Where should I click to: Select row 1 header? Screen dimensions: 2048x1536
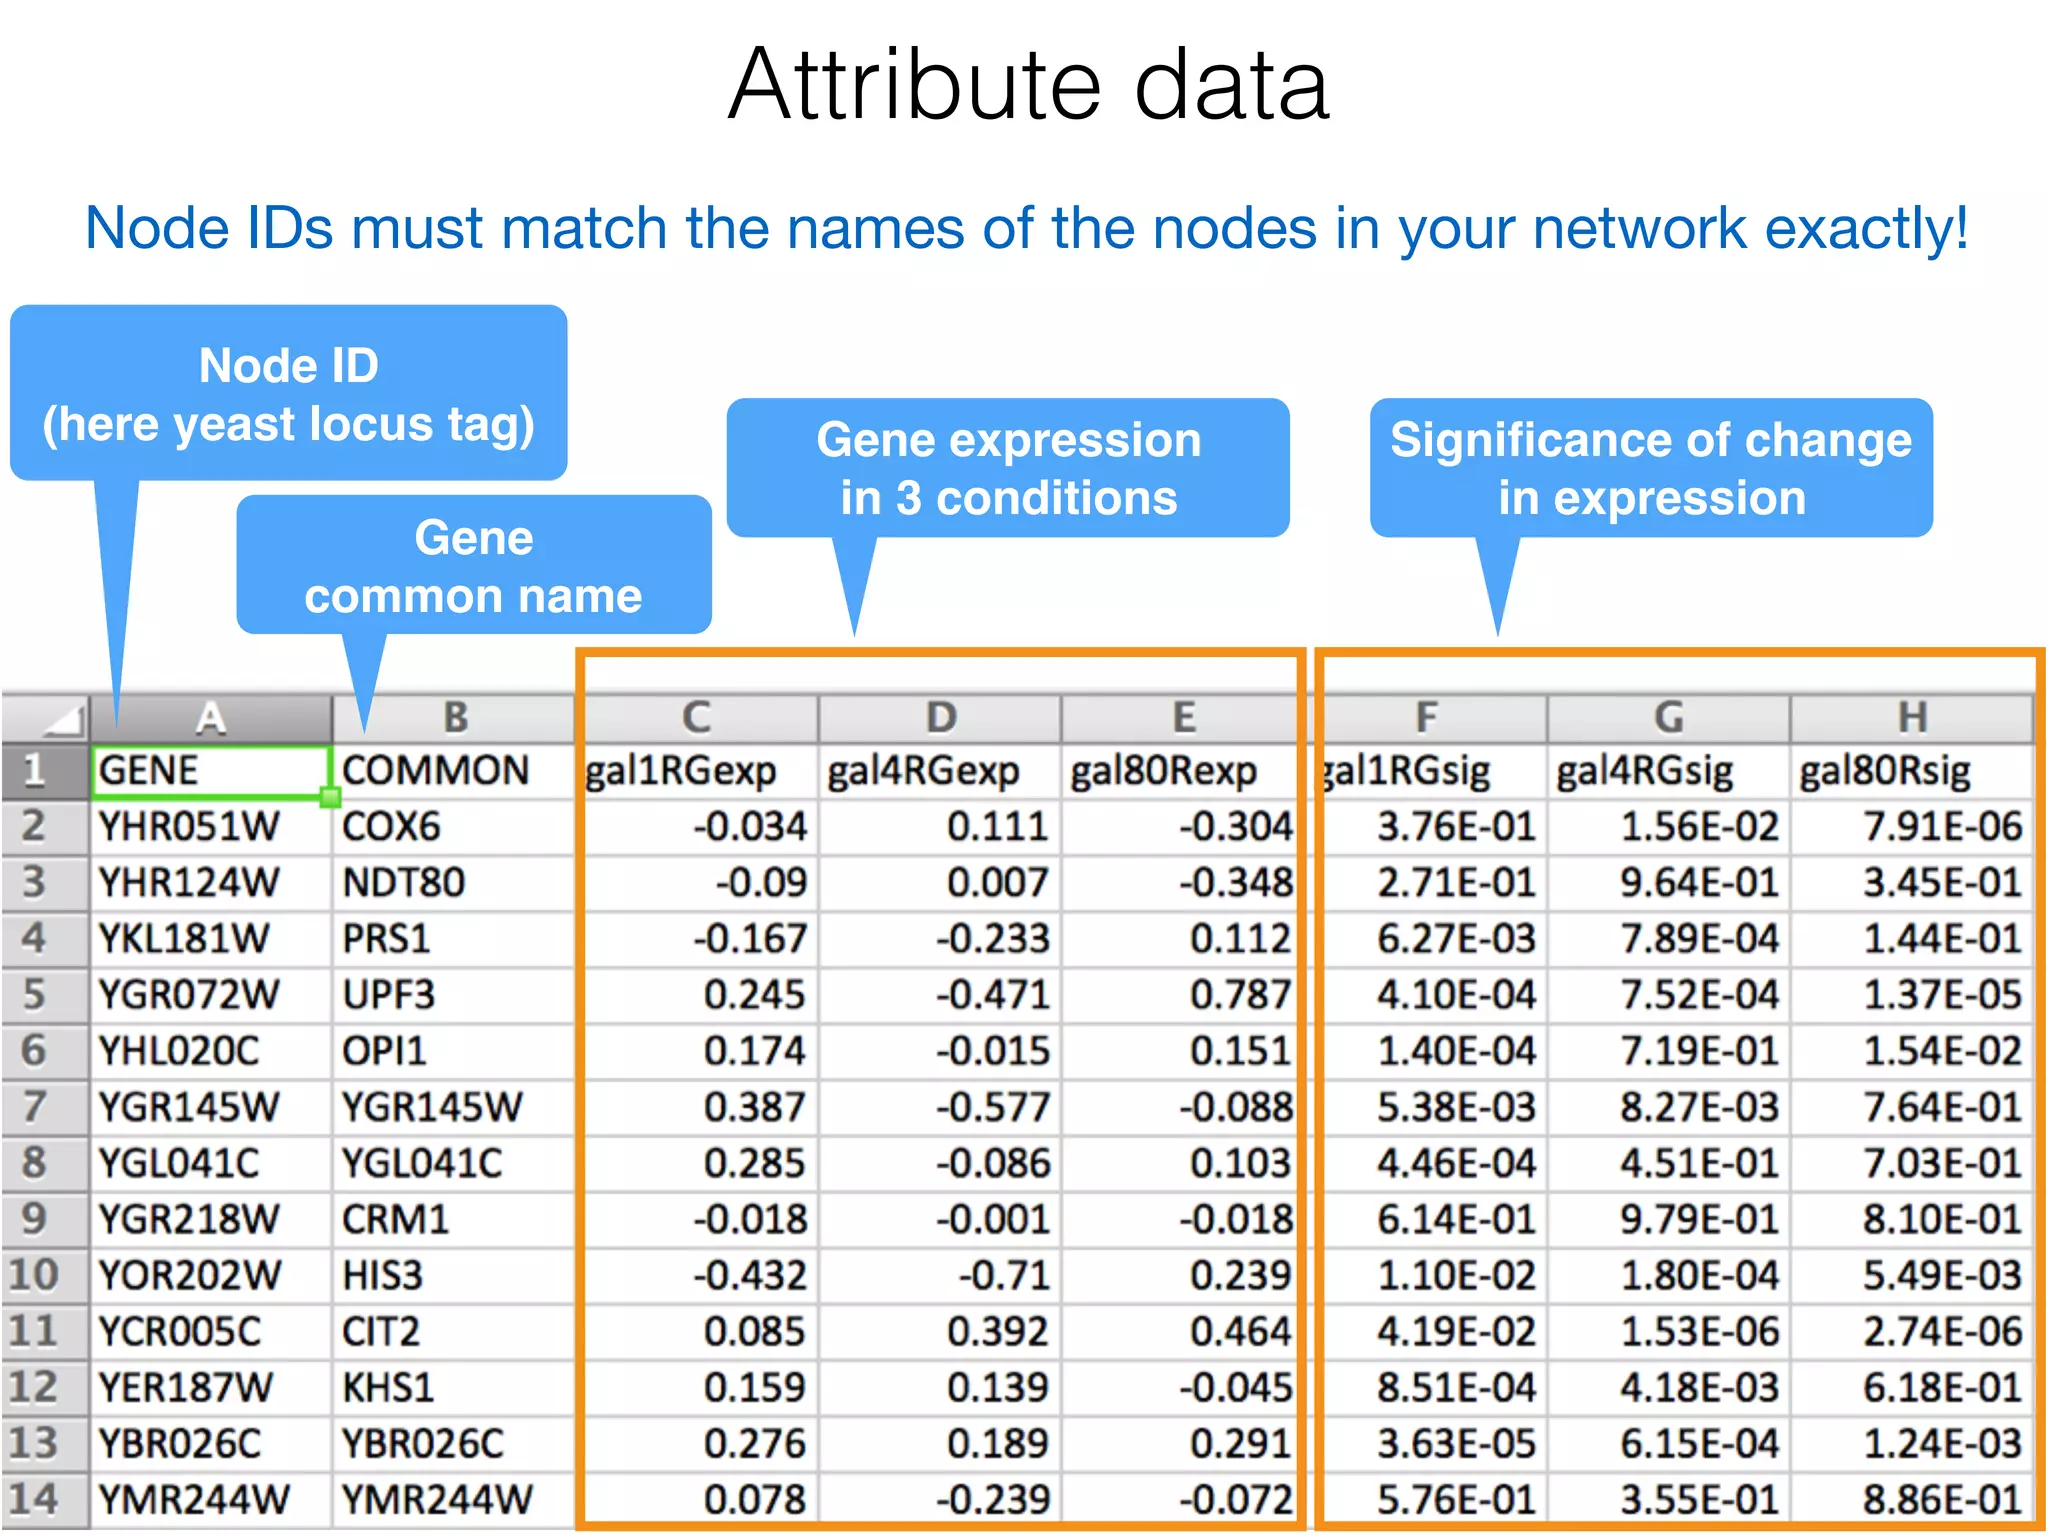coord(45,771)
